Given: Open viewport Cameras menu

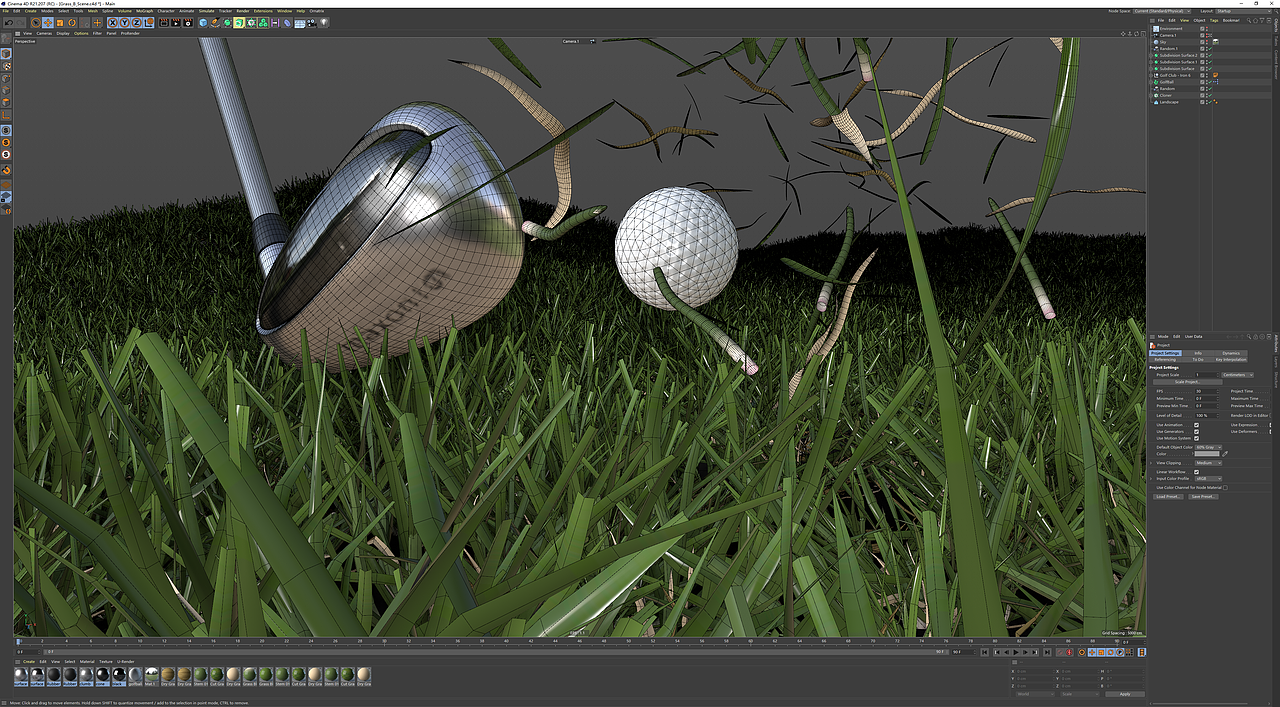Looking at the screenshot, I should point(44,33).
